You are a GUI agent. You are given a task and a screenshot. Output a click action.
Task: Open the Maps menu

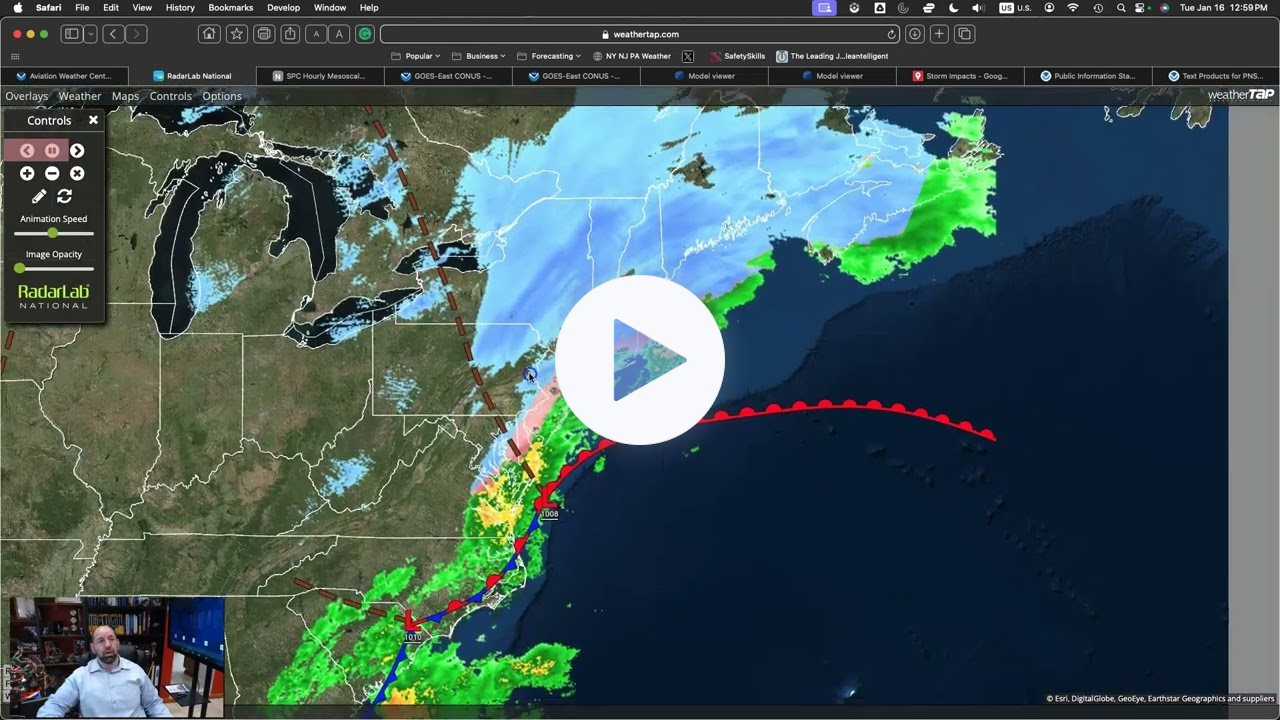tap(125, 95)
